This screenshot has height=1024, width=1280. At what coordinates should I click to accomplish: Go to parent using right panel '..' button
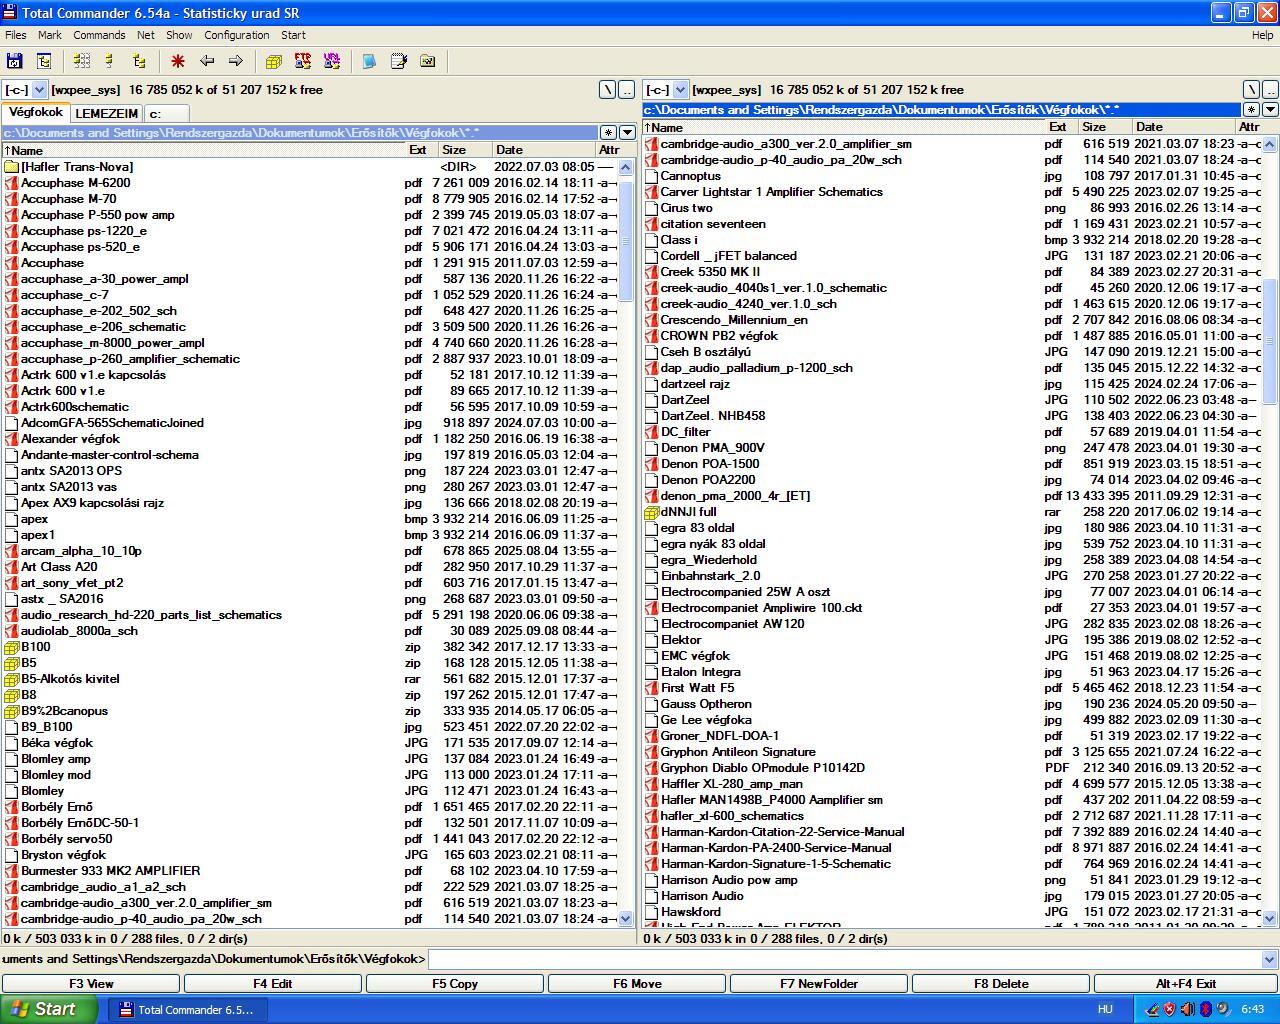[1270, 90]
